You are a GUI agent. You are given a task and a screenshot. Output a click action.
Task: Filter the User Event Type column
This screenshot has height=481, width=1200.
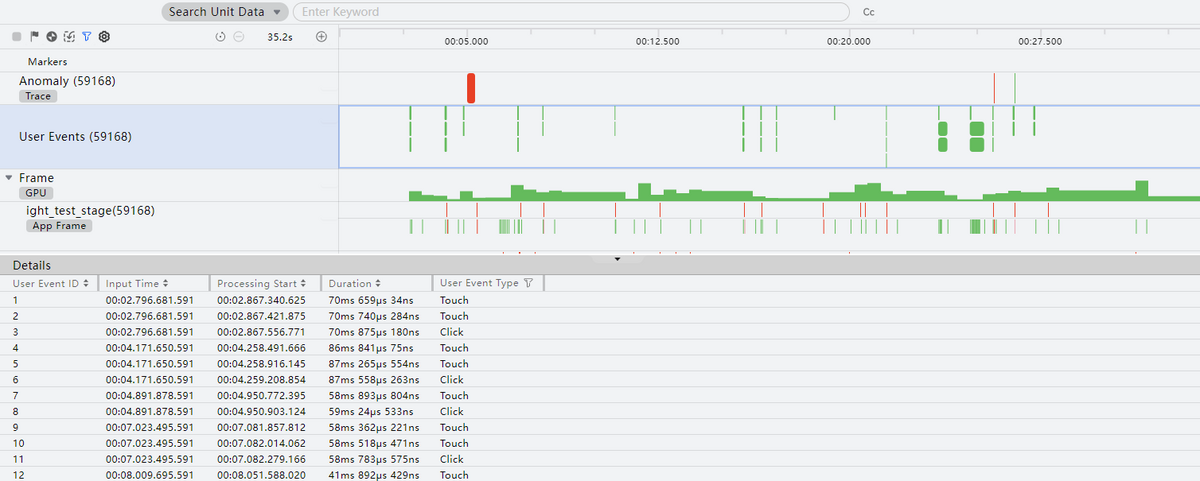coord(528,284)
